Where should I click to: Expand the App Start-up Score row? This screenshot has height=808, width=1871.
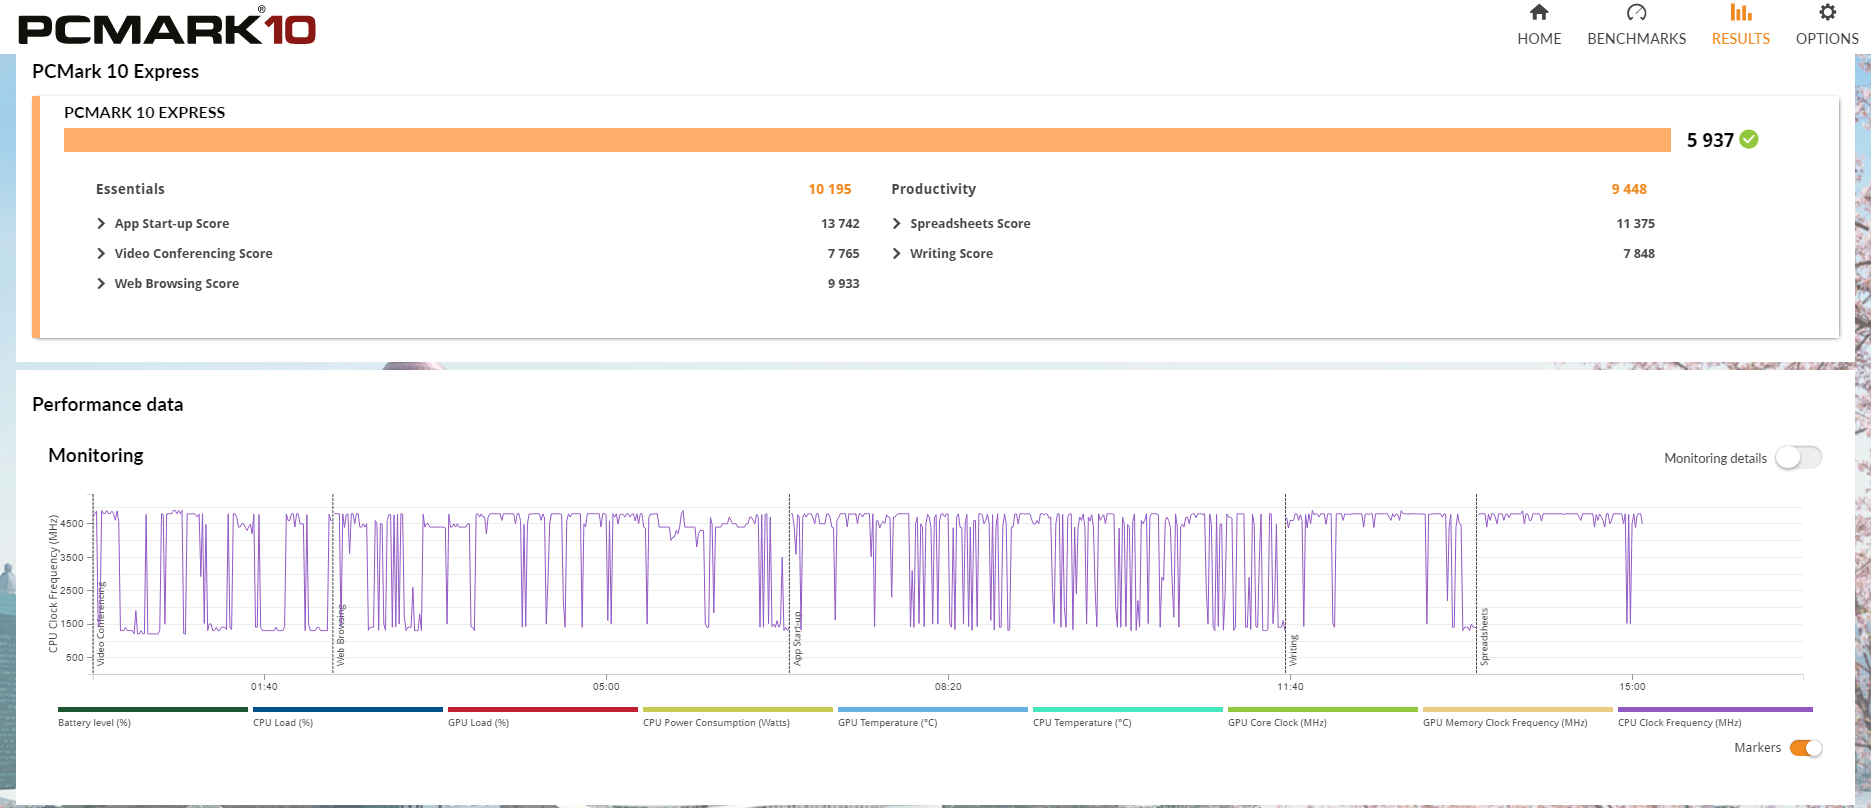[101, 224]
